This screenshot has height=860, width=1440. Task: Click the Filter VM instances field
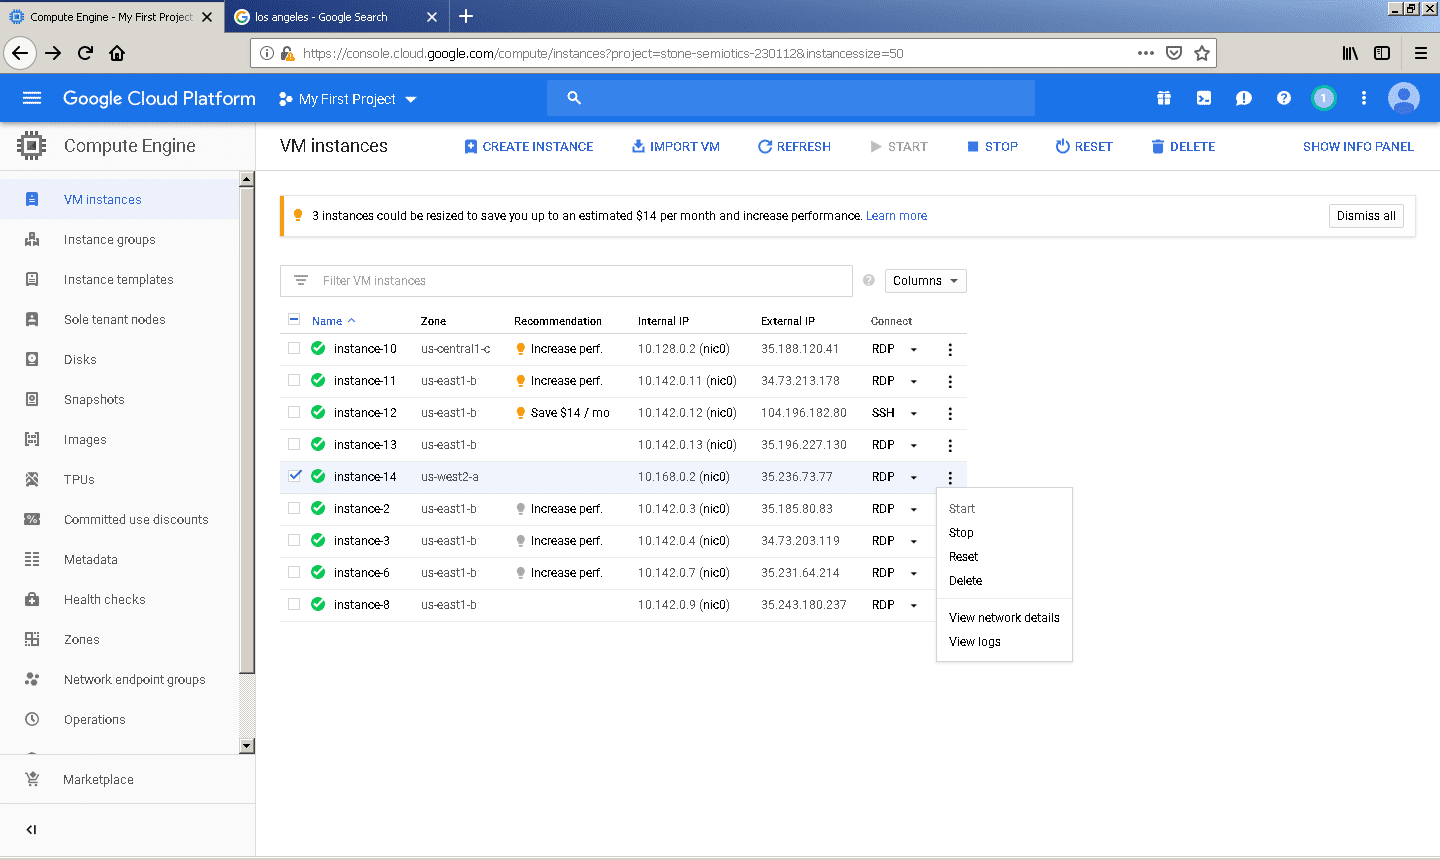[x=580, y=281]
